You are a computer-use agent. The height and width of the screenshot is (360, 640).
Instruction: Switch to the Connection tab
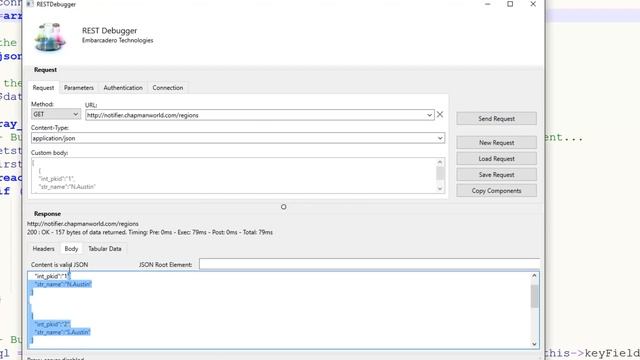pos(168,88)
